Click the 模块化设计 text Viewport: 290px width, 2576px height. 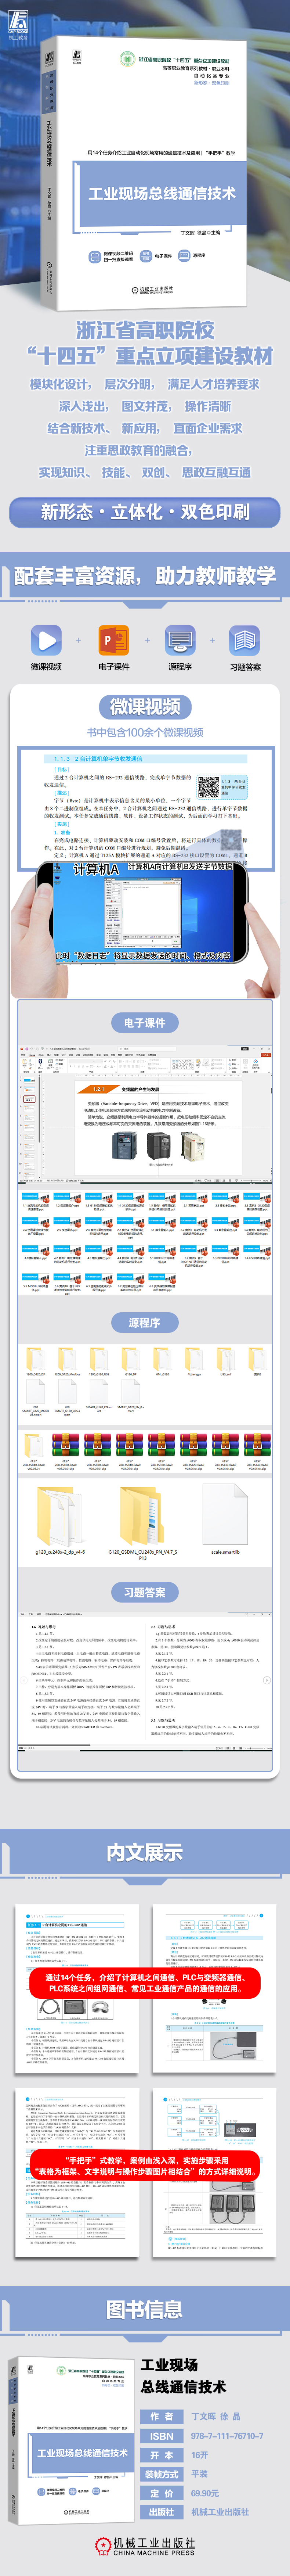[x=60, y=384]
